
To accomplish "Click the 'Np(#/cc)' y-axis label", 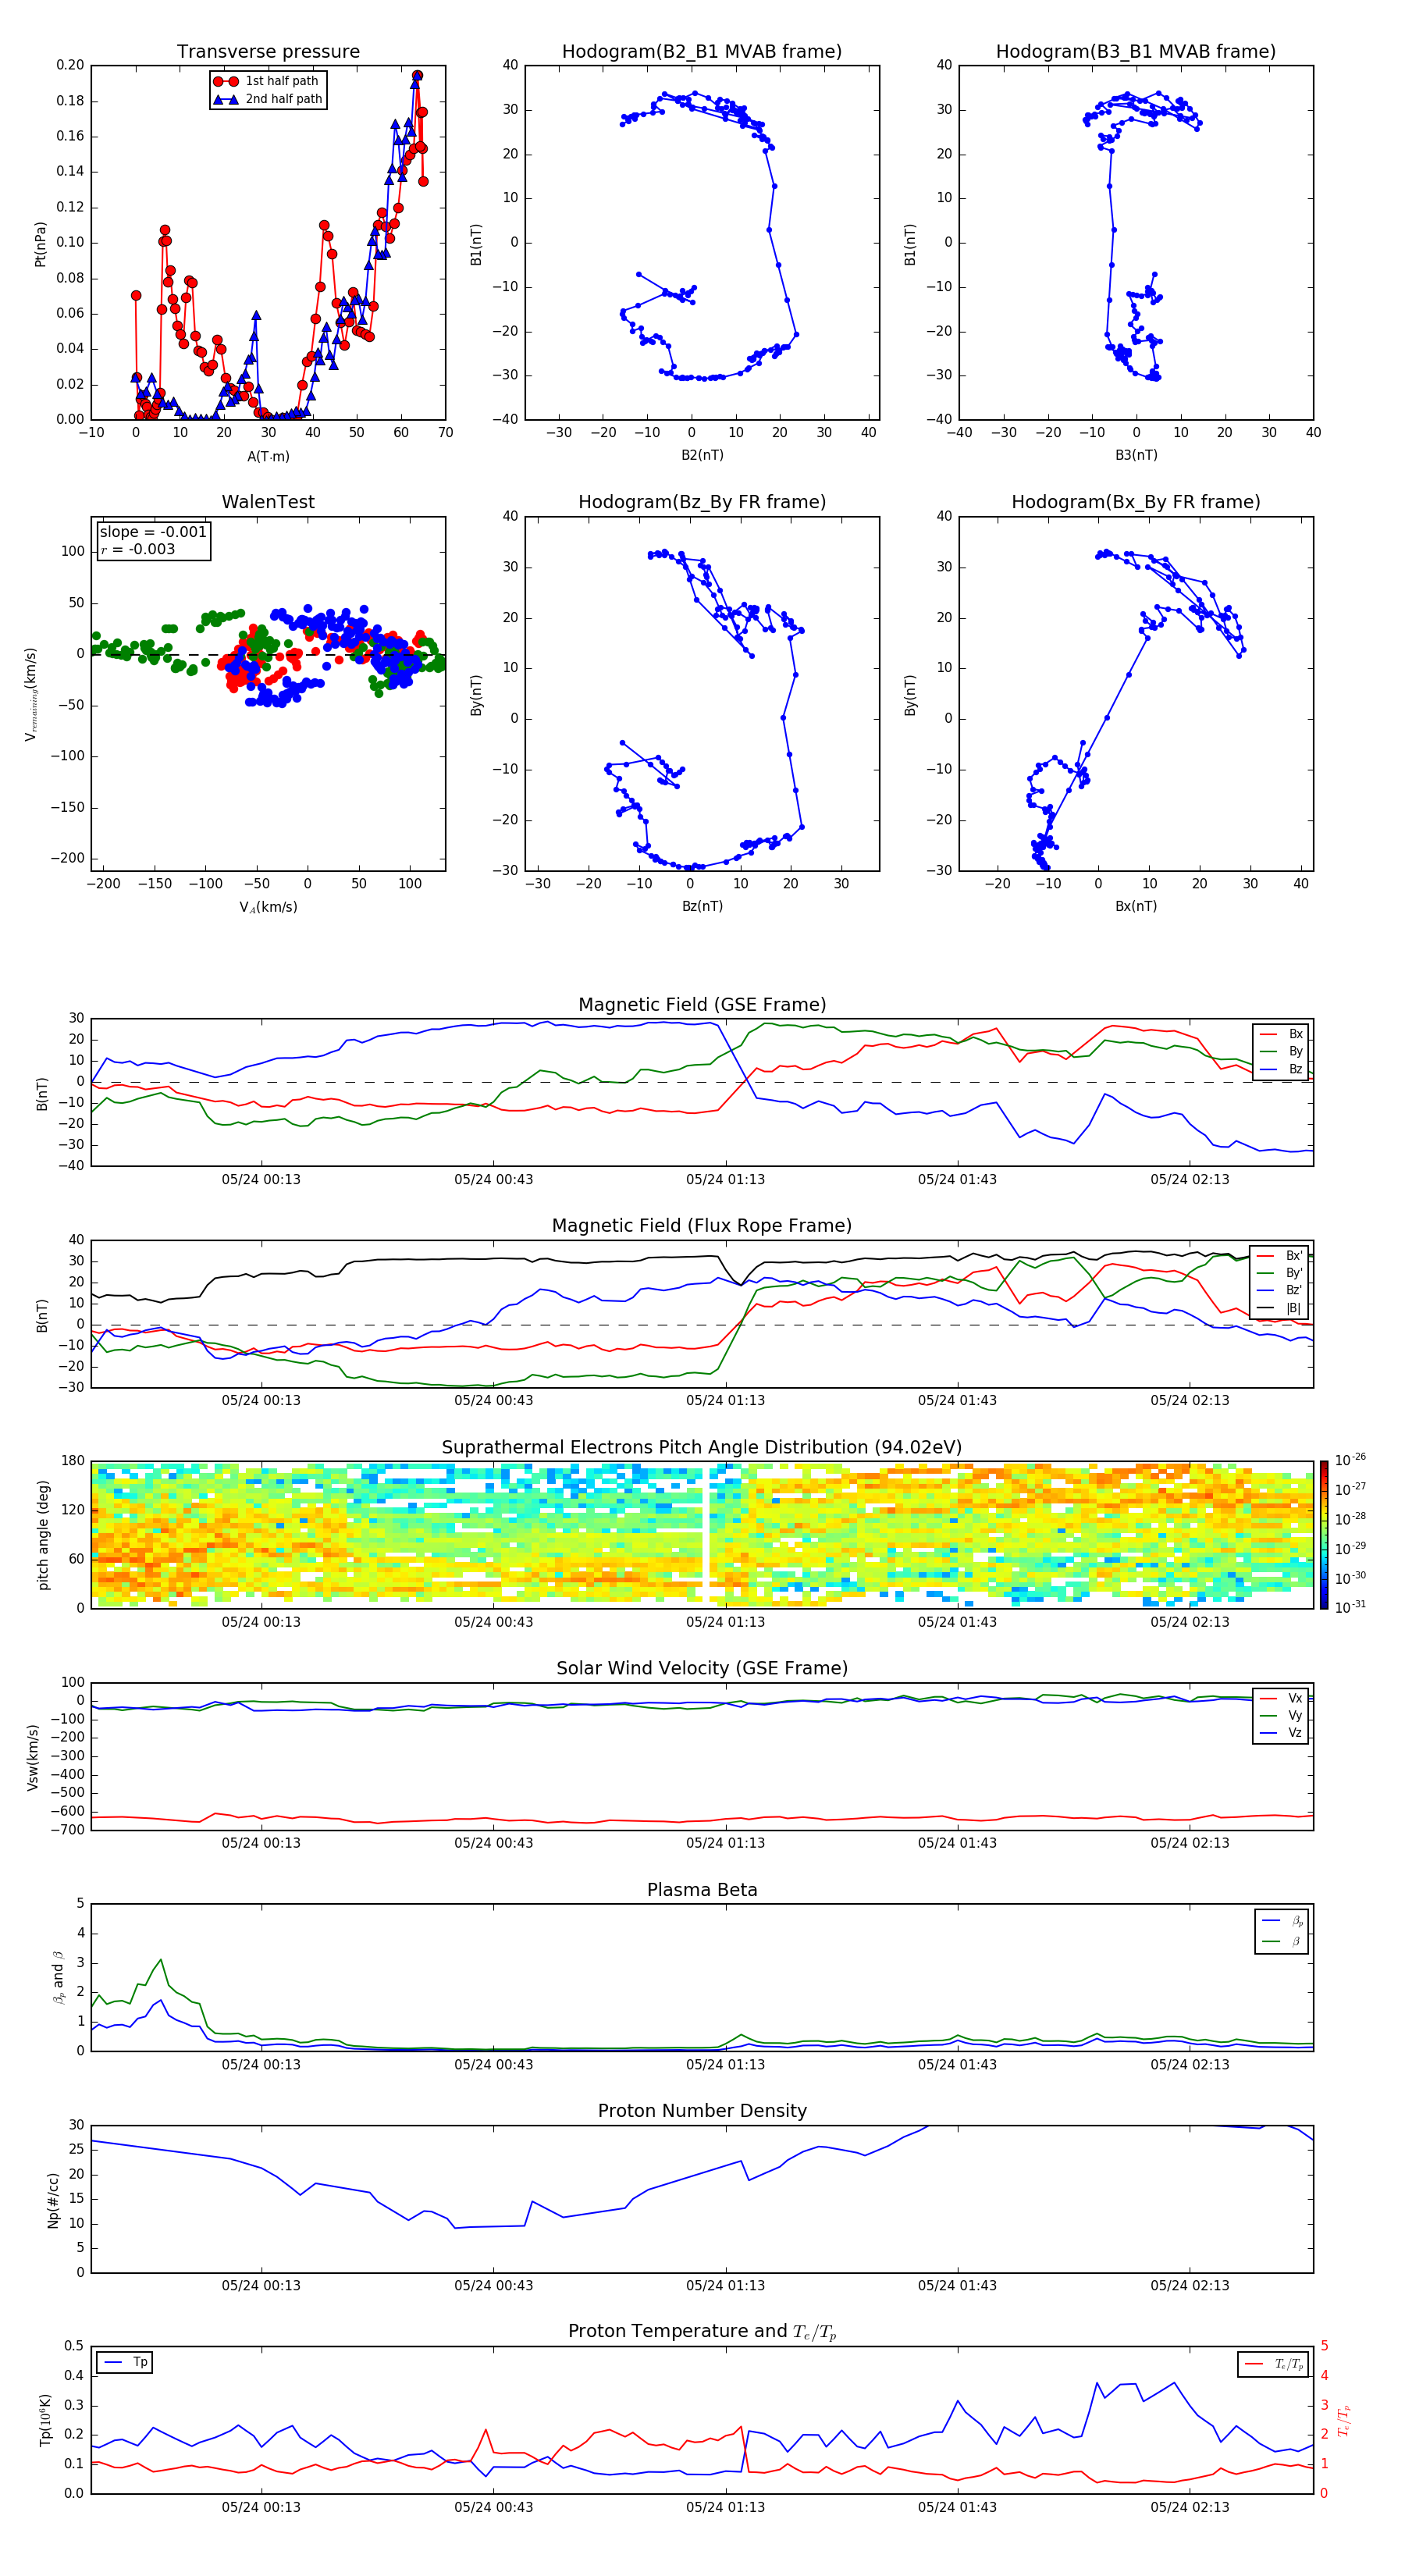I will coord(53,2199).
